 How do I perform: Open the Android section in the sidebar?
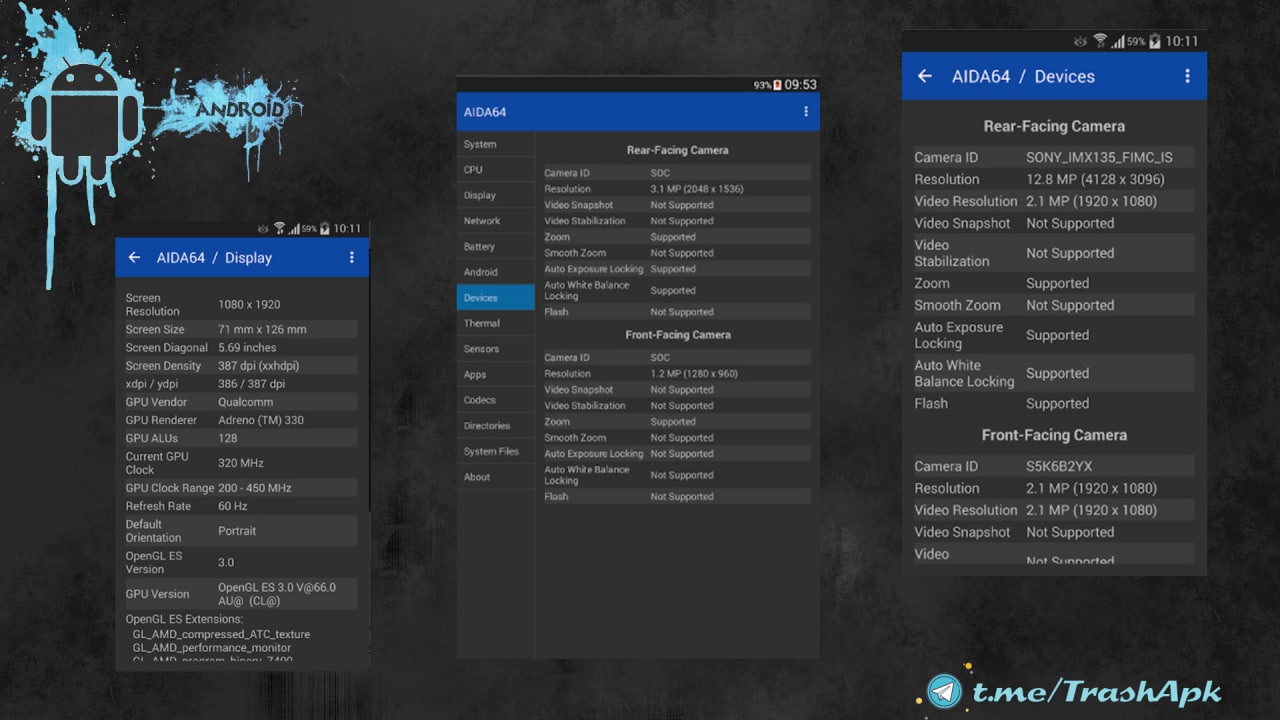[495, 272]
